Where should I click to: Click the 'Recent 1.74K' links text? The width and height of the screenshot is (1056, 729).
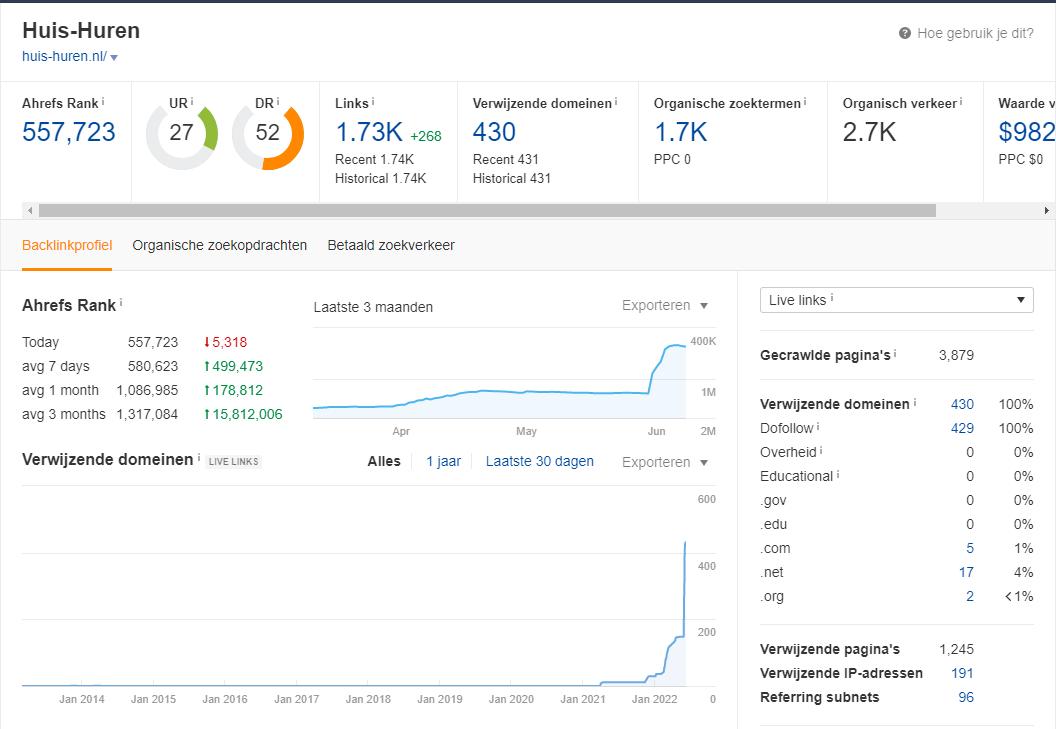pos(374,160)
